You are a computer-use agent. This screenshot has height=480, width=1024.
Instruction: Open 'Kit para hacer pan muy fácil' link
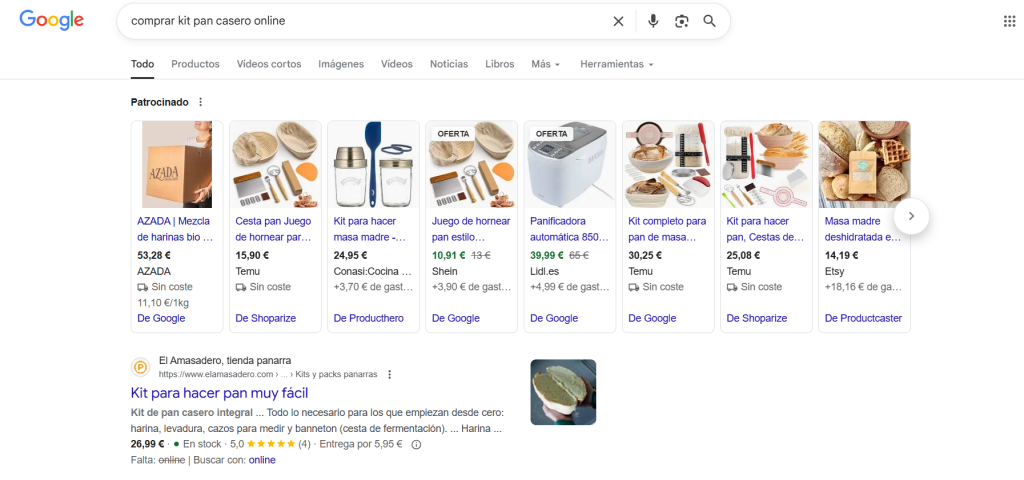[x=219, y=393]
